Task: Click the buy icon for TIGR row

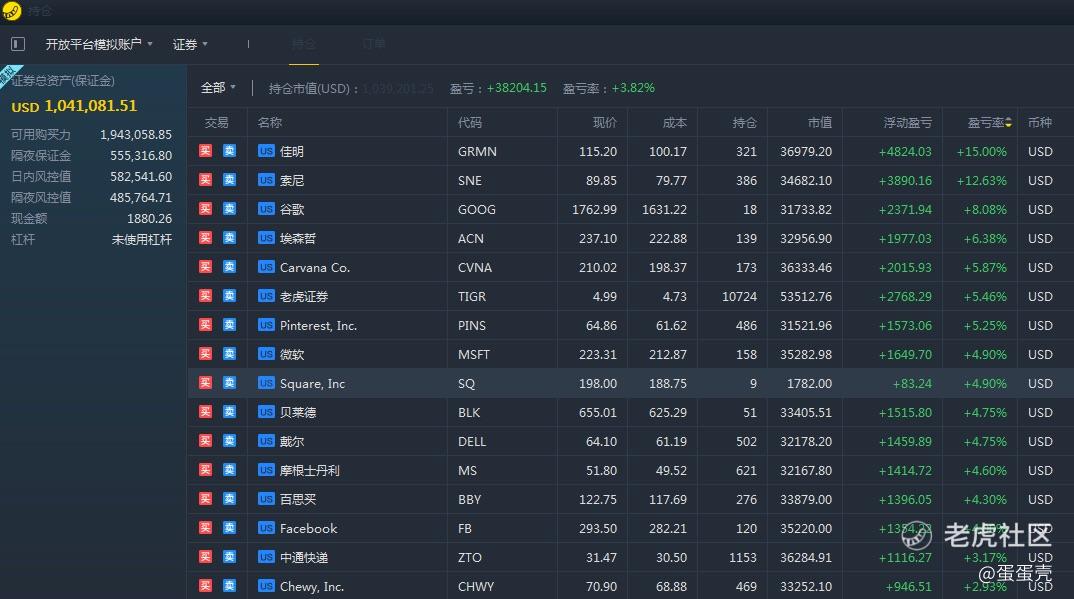Action: 205,296
